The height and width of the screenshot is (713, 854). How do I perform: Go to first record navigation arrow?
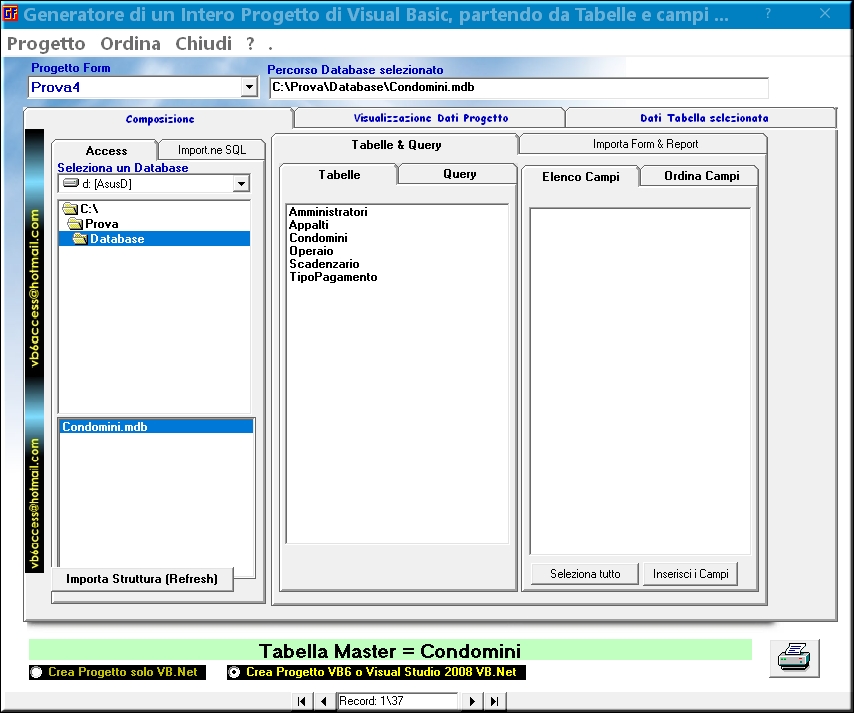[302, 701]
